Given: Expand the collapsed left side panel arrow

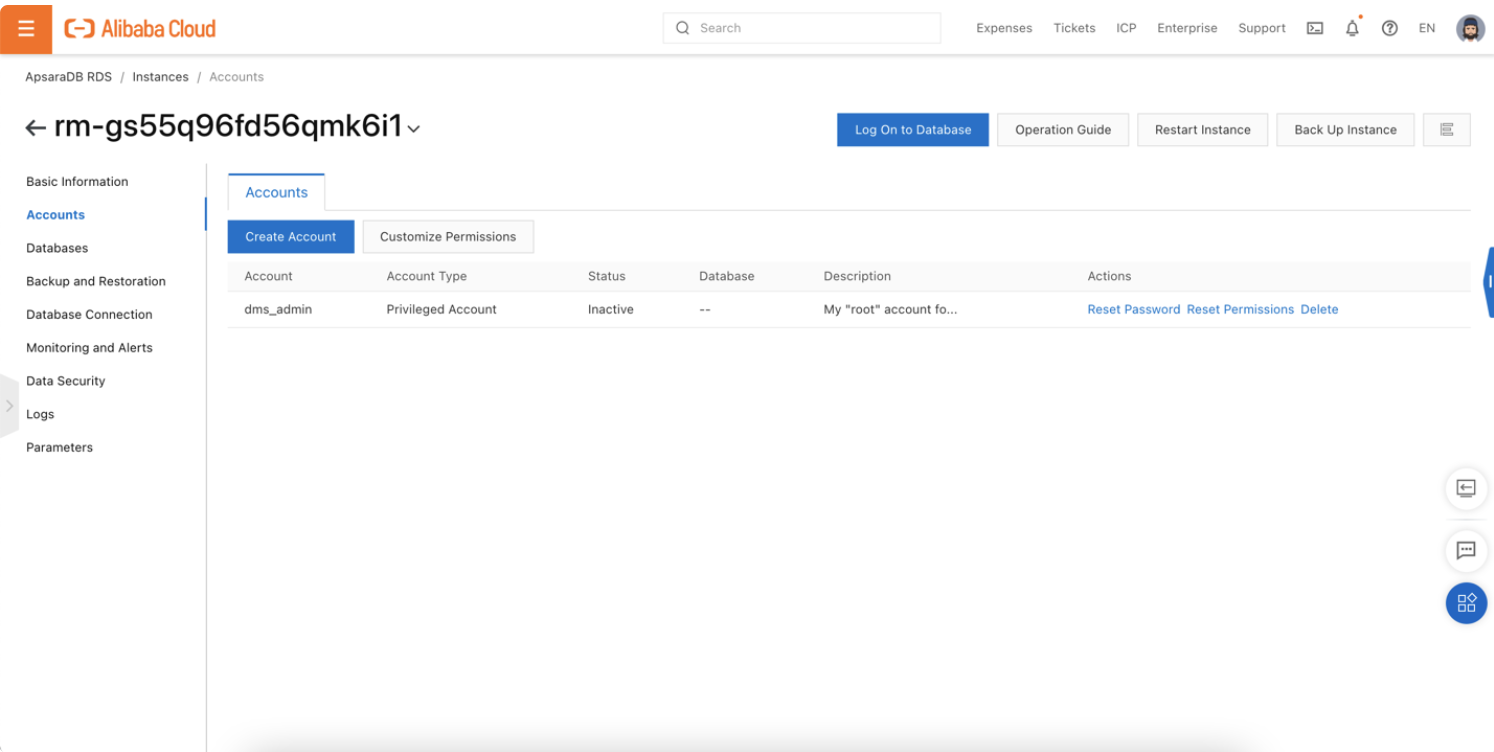Looking at the screenshot, I should pyautogui.click(x=9, y=406).
